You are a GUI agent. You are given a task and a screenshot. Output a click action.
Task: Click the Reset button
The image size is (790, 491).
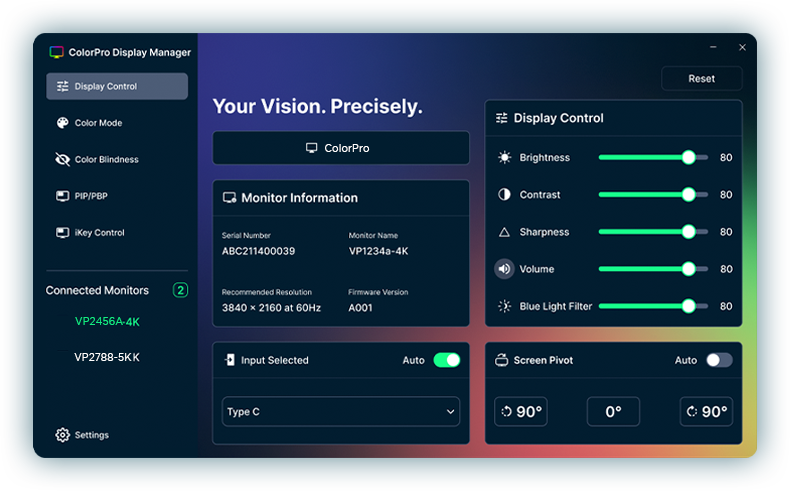point(701,79)
